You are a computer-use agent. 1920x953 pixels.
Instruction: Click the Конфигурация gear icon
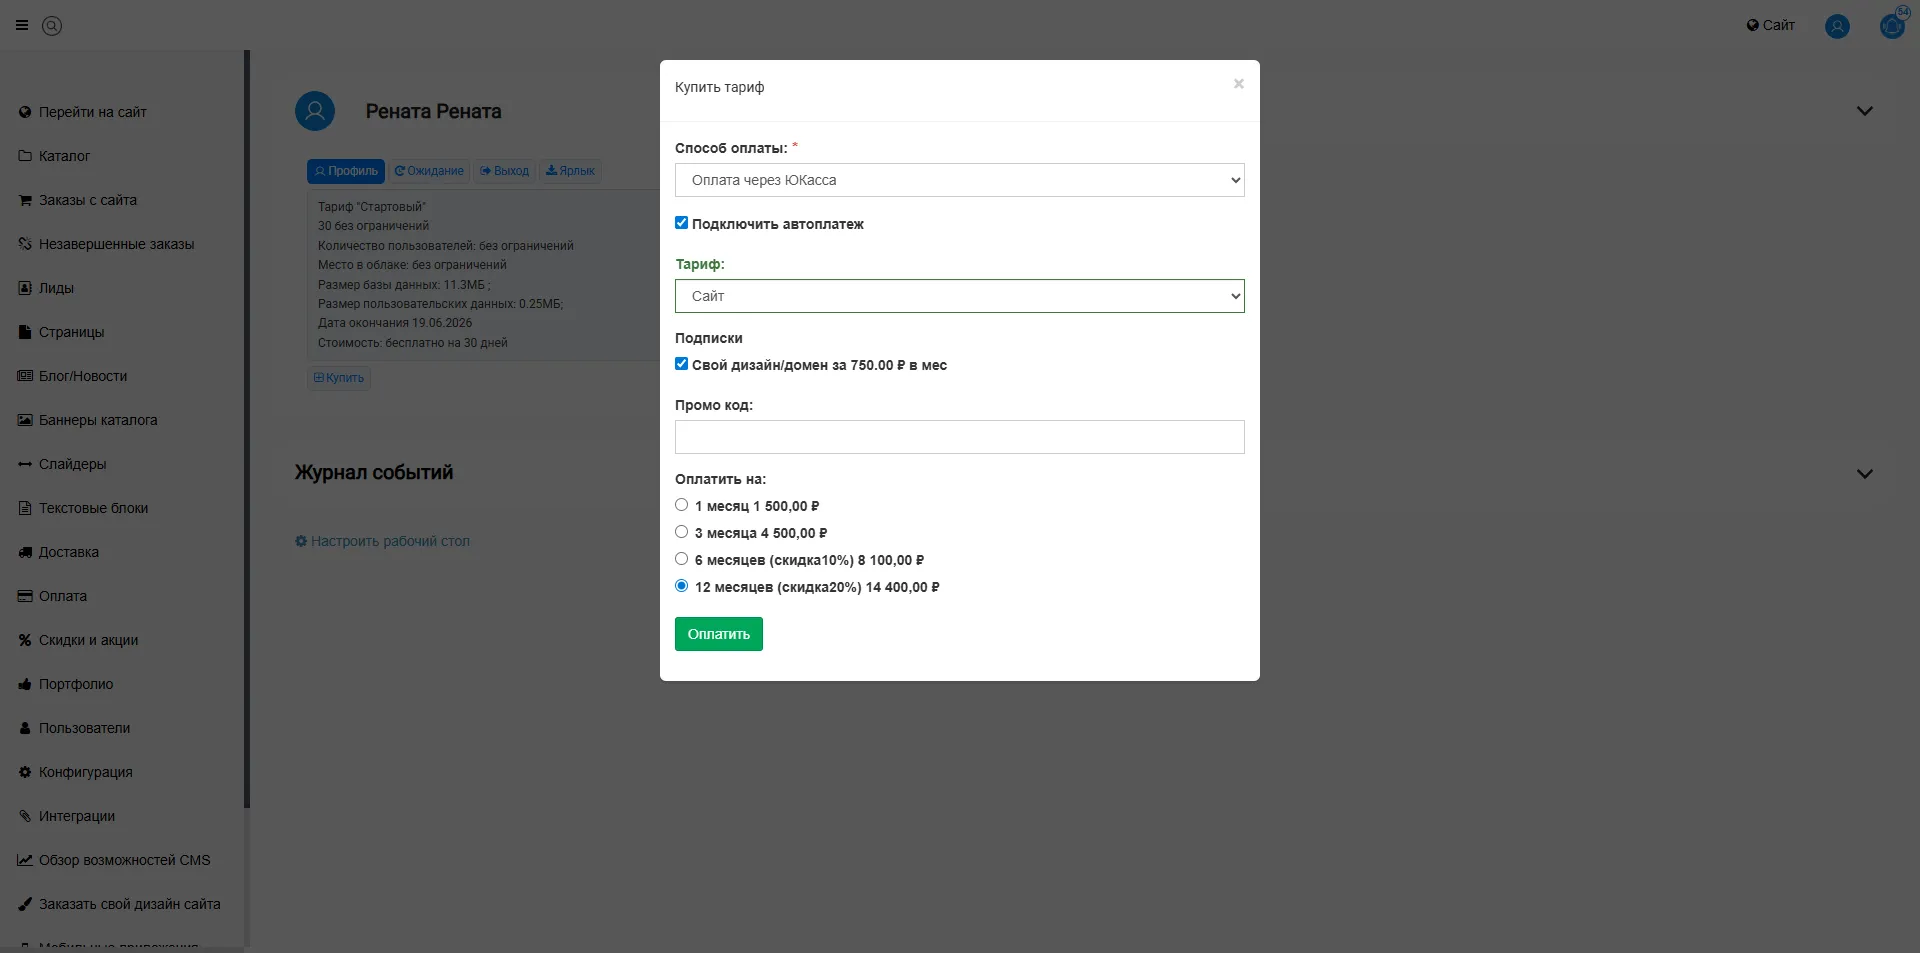tap(25, 772)
